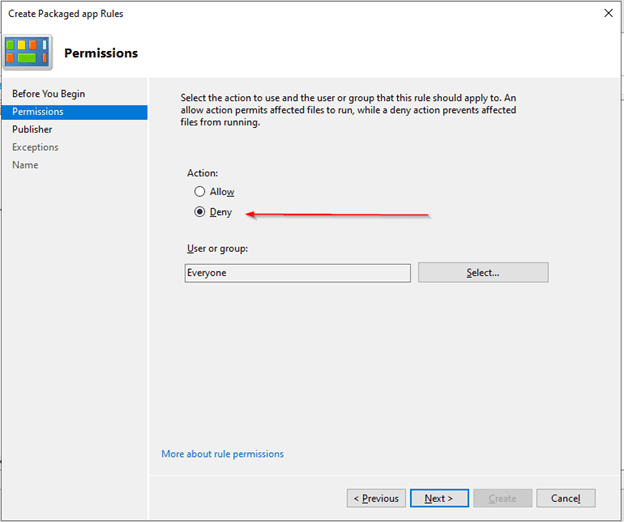This screenshot has height=522, width=624.
Task: Choose the Deny action radio button
Action: click(x=200, y=212)
